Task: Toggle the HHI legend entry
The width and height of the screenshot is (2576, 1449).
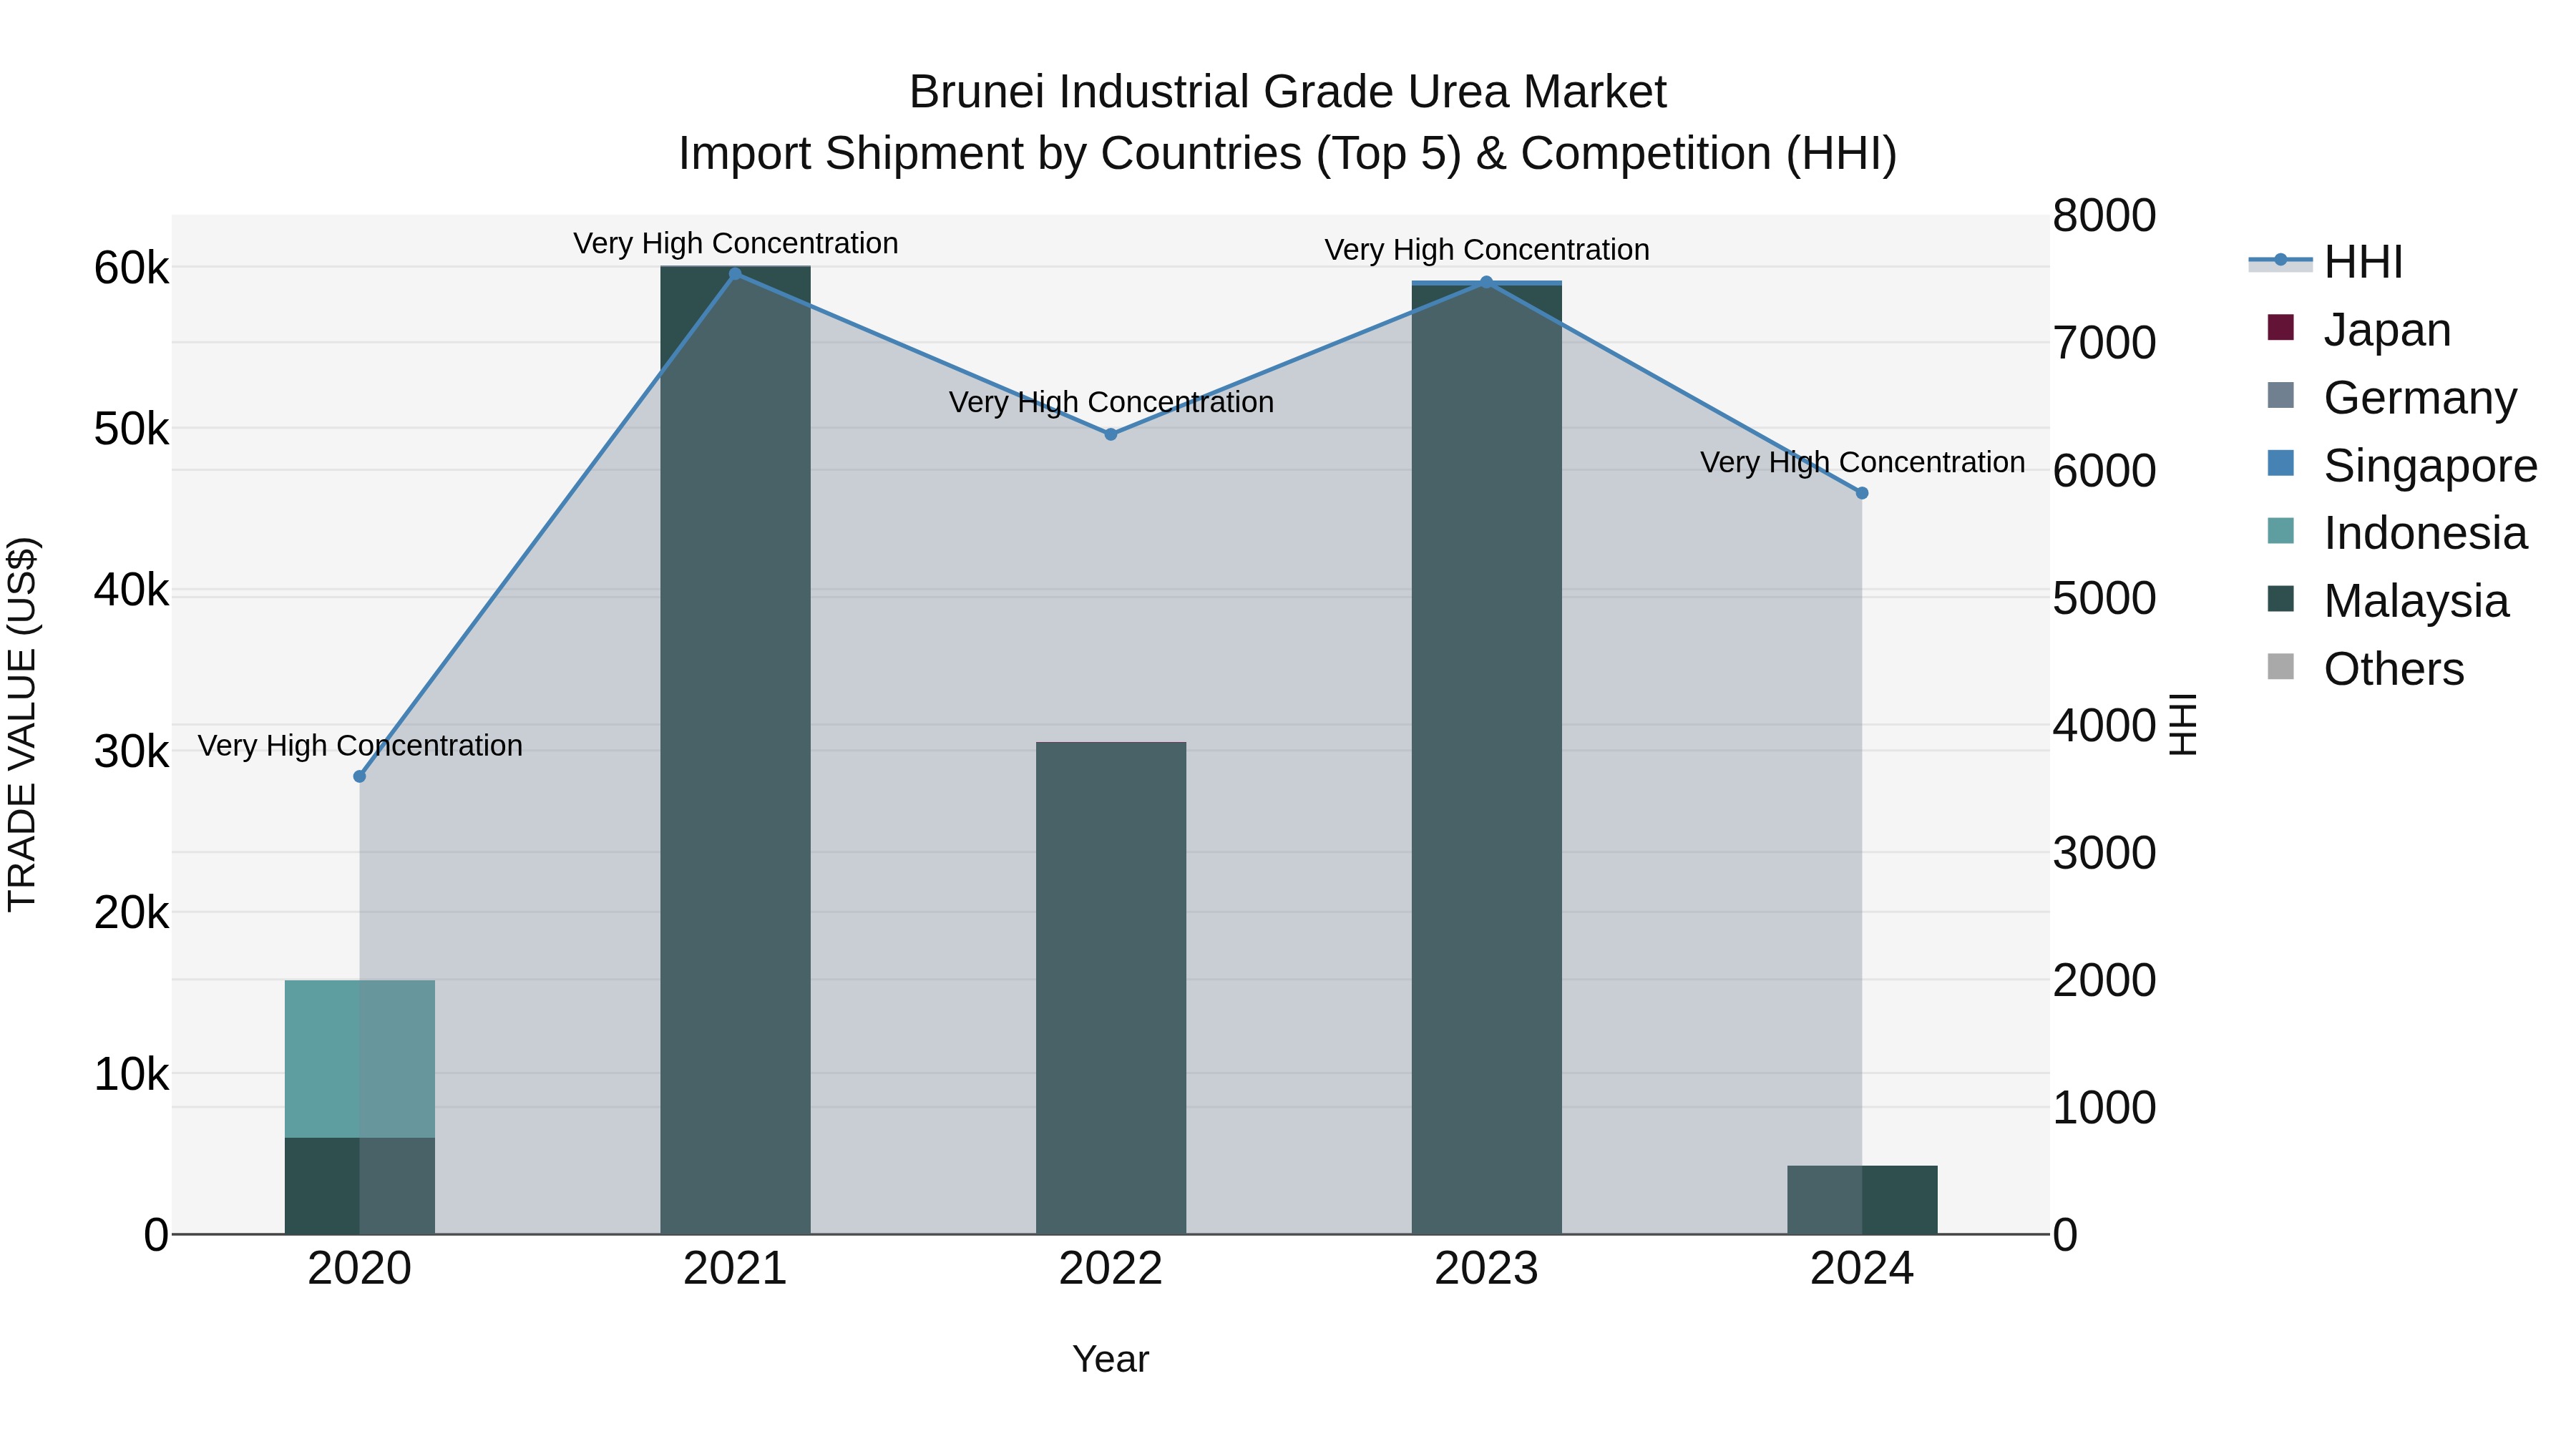Action: pos(2326,262)
